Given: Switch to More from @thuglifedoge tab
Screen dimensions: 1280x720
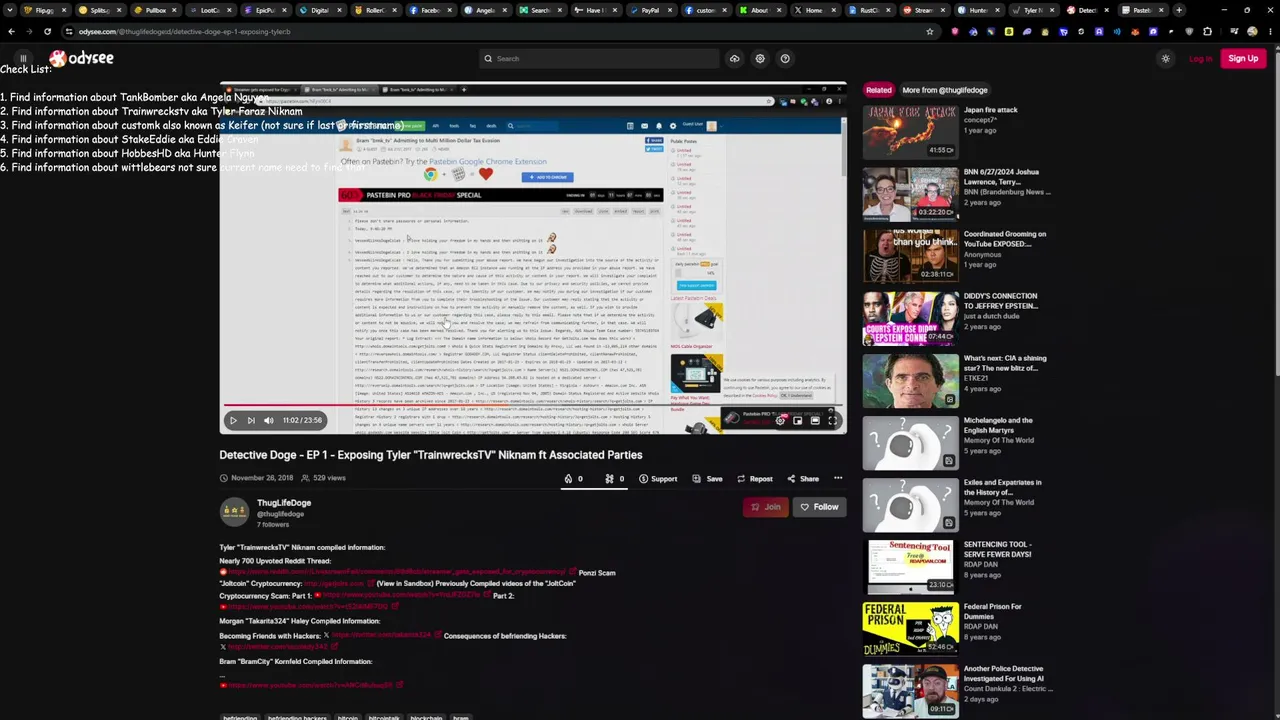Looking at the screenshot, I should pos(945,90).
